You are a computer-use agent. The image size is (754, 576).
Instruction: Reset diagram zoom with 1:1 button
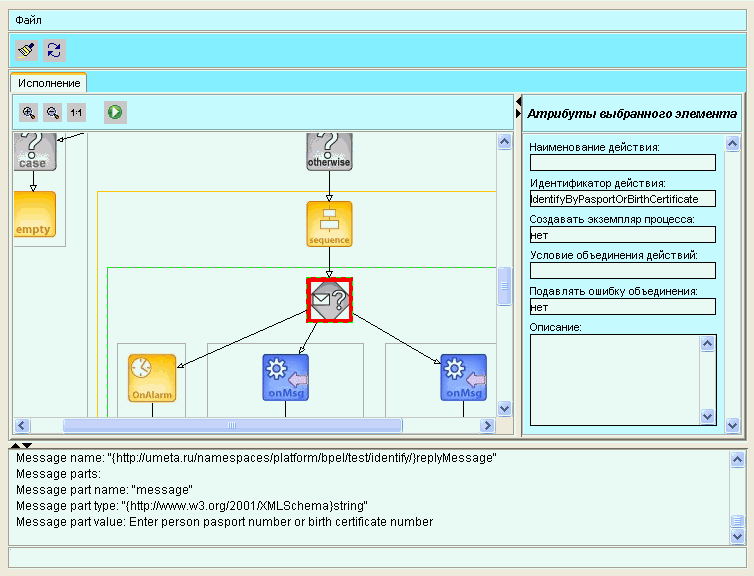(x=76, y=113)
